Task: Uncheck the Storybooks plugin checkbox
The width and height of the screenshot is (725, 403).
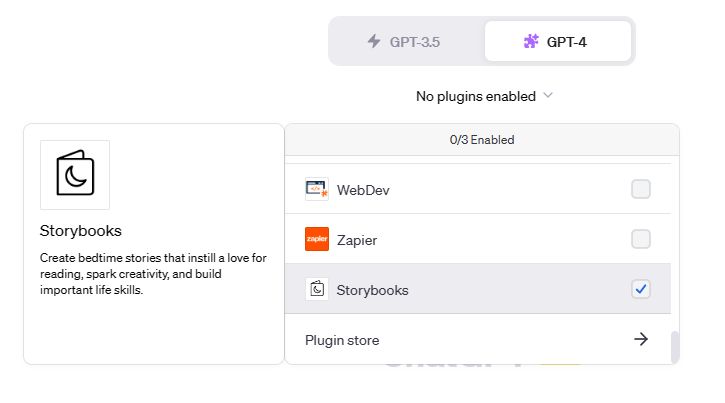Action: pos(641,289)
